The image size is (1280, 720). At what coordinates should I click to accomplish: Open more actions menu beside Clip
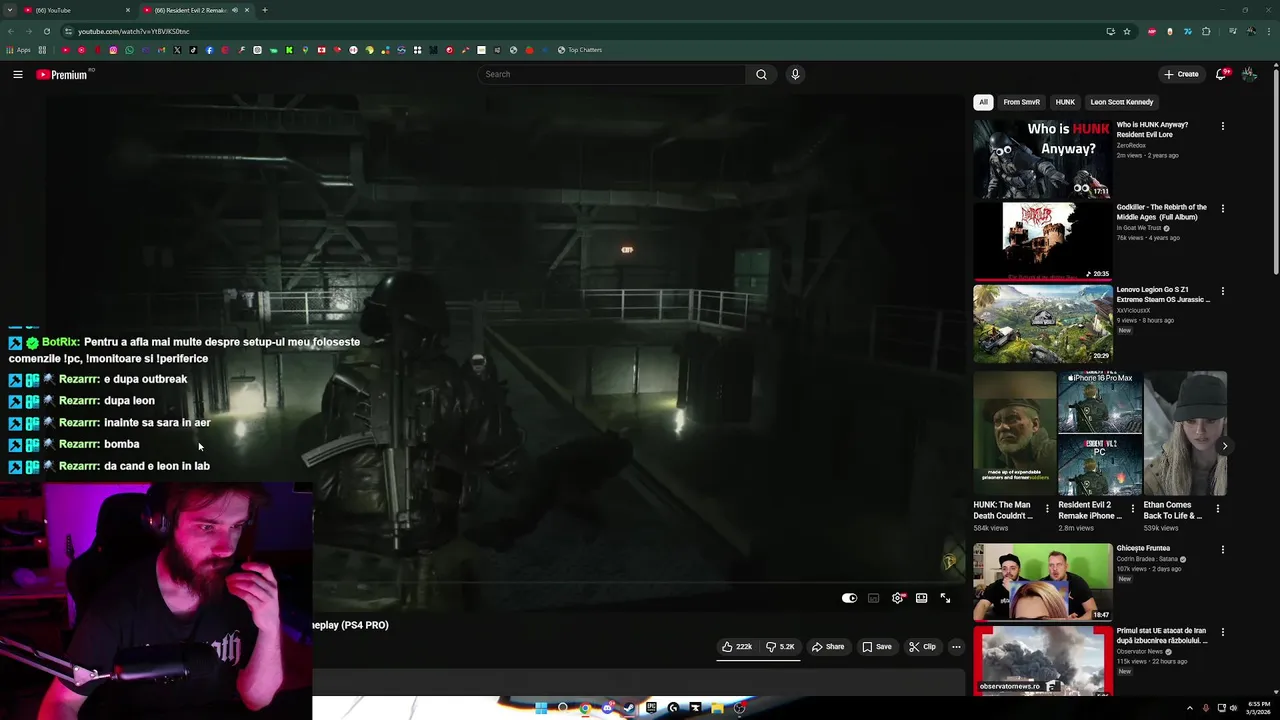[x=956, y=647]
